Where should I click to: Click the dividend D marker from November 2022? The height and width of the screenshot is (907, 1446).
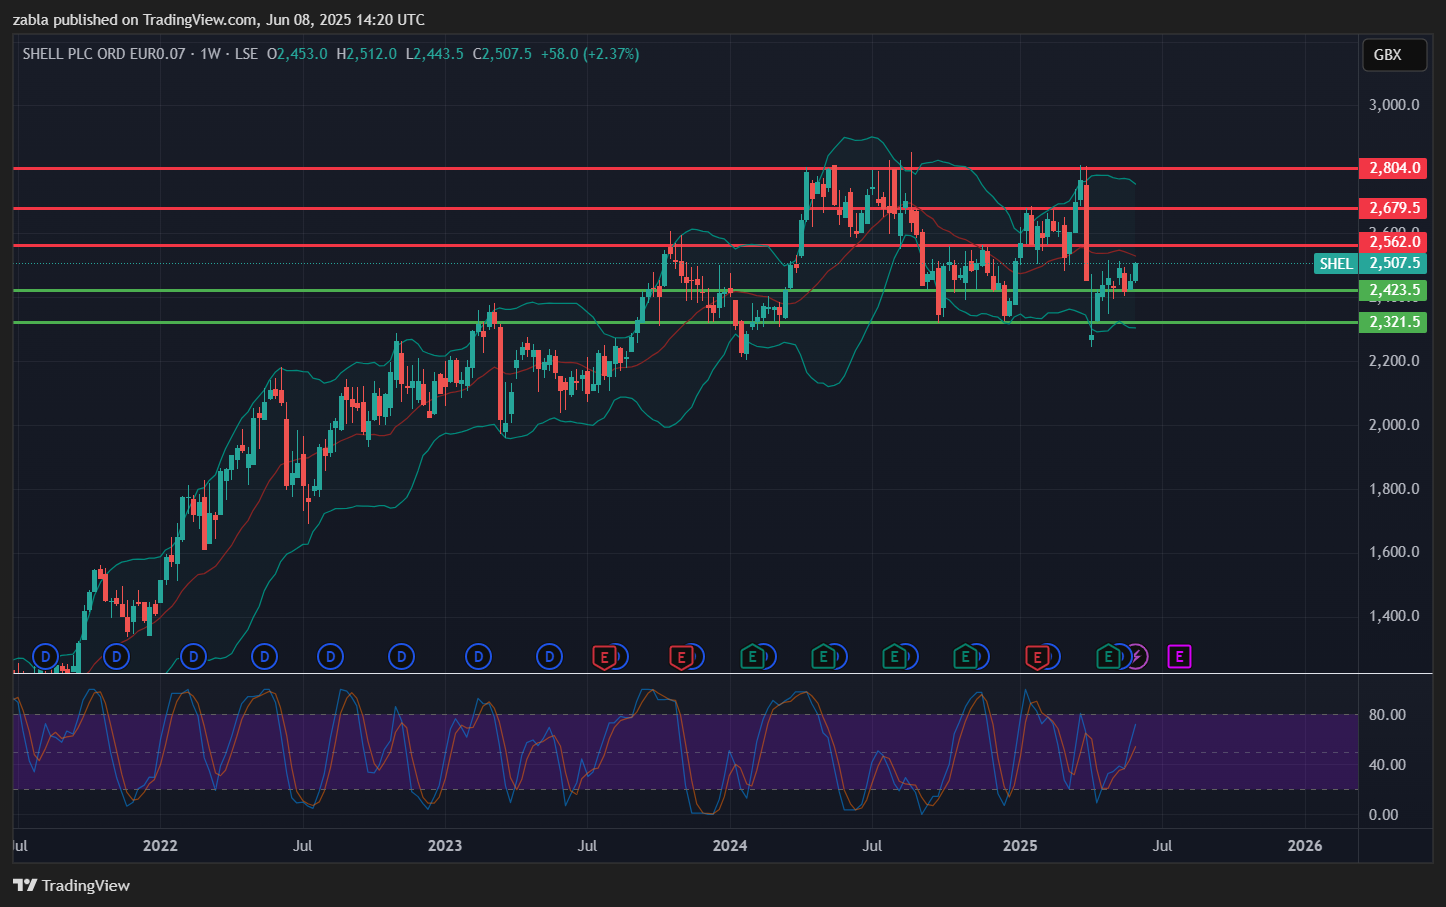click(401, 657)
